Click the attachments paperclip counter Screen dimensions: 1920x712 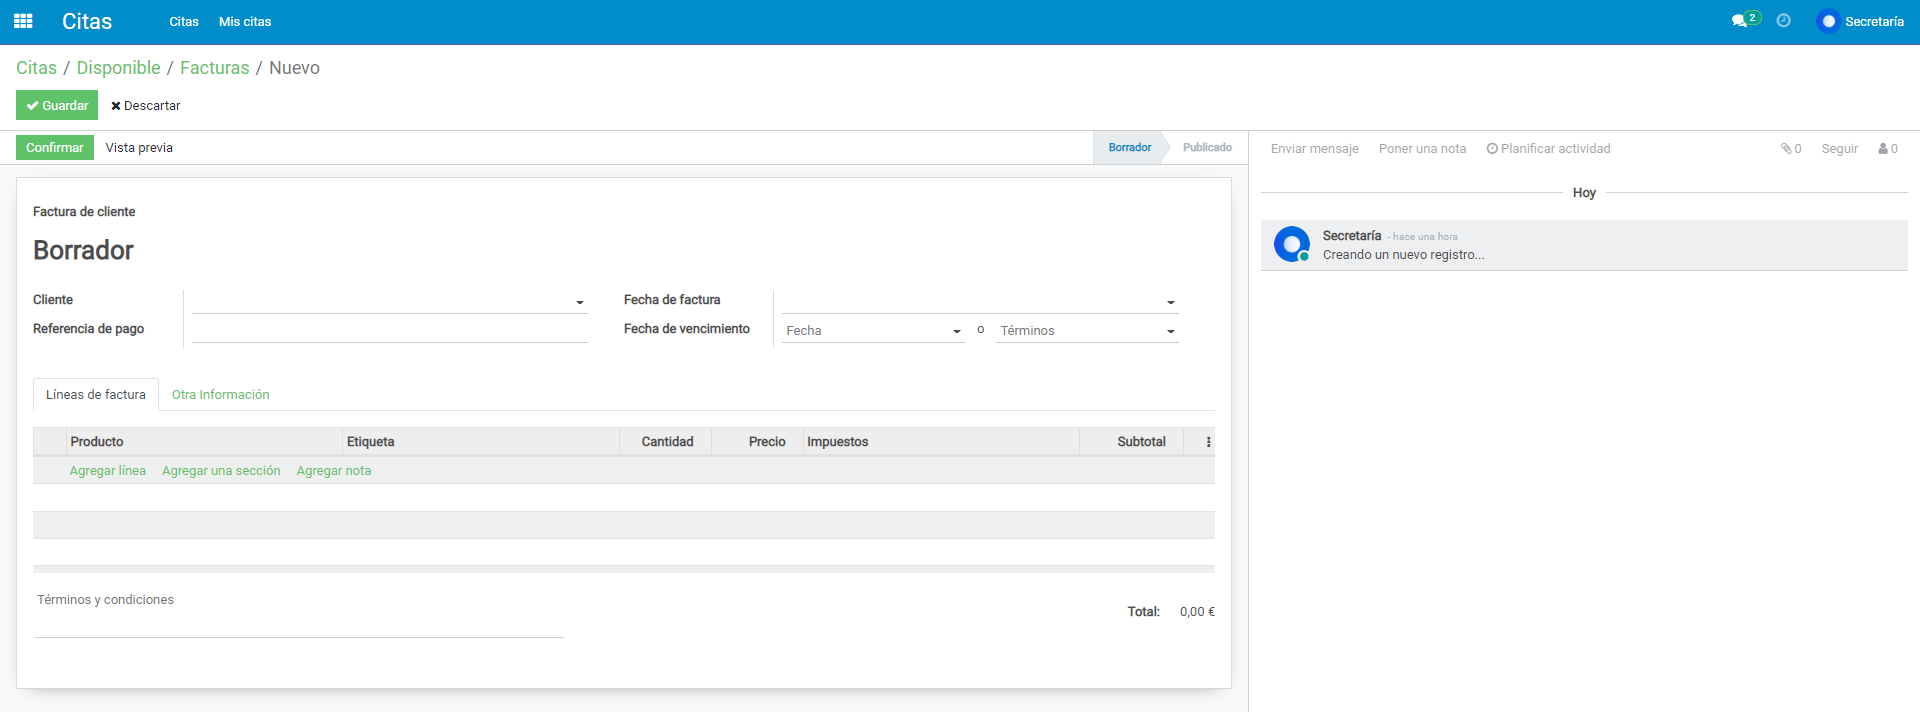tap(1791, 149)
